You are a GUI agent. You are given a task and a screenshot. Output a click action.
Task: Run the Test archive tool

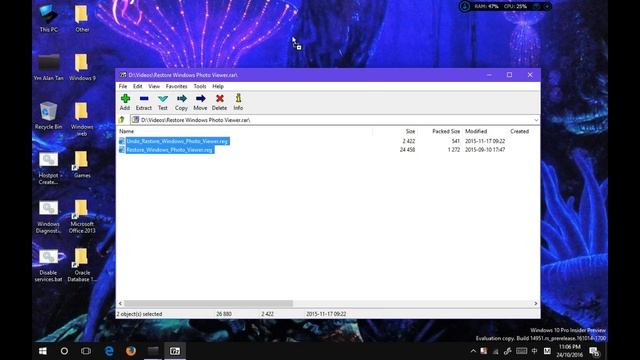click(163, 102)
